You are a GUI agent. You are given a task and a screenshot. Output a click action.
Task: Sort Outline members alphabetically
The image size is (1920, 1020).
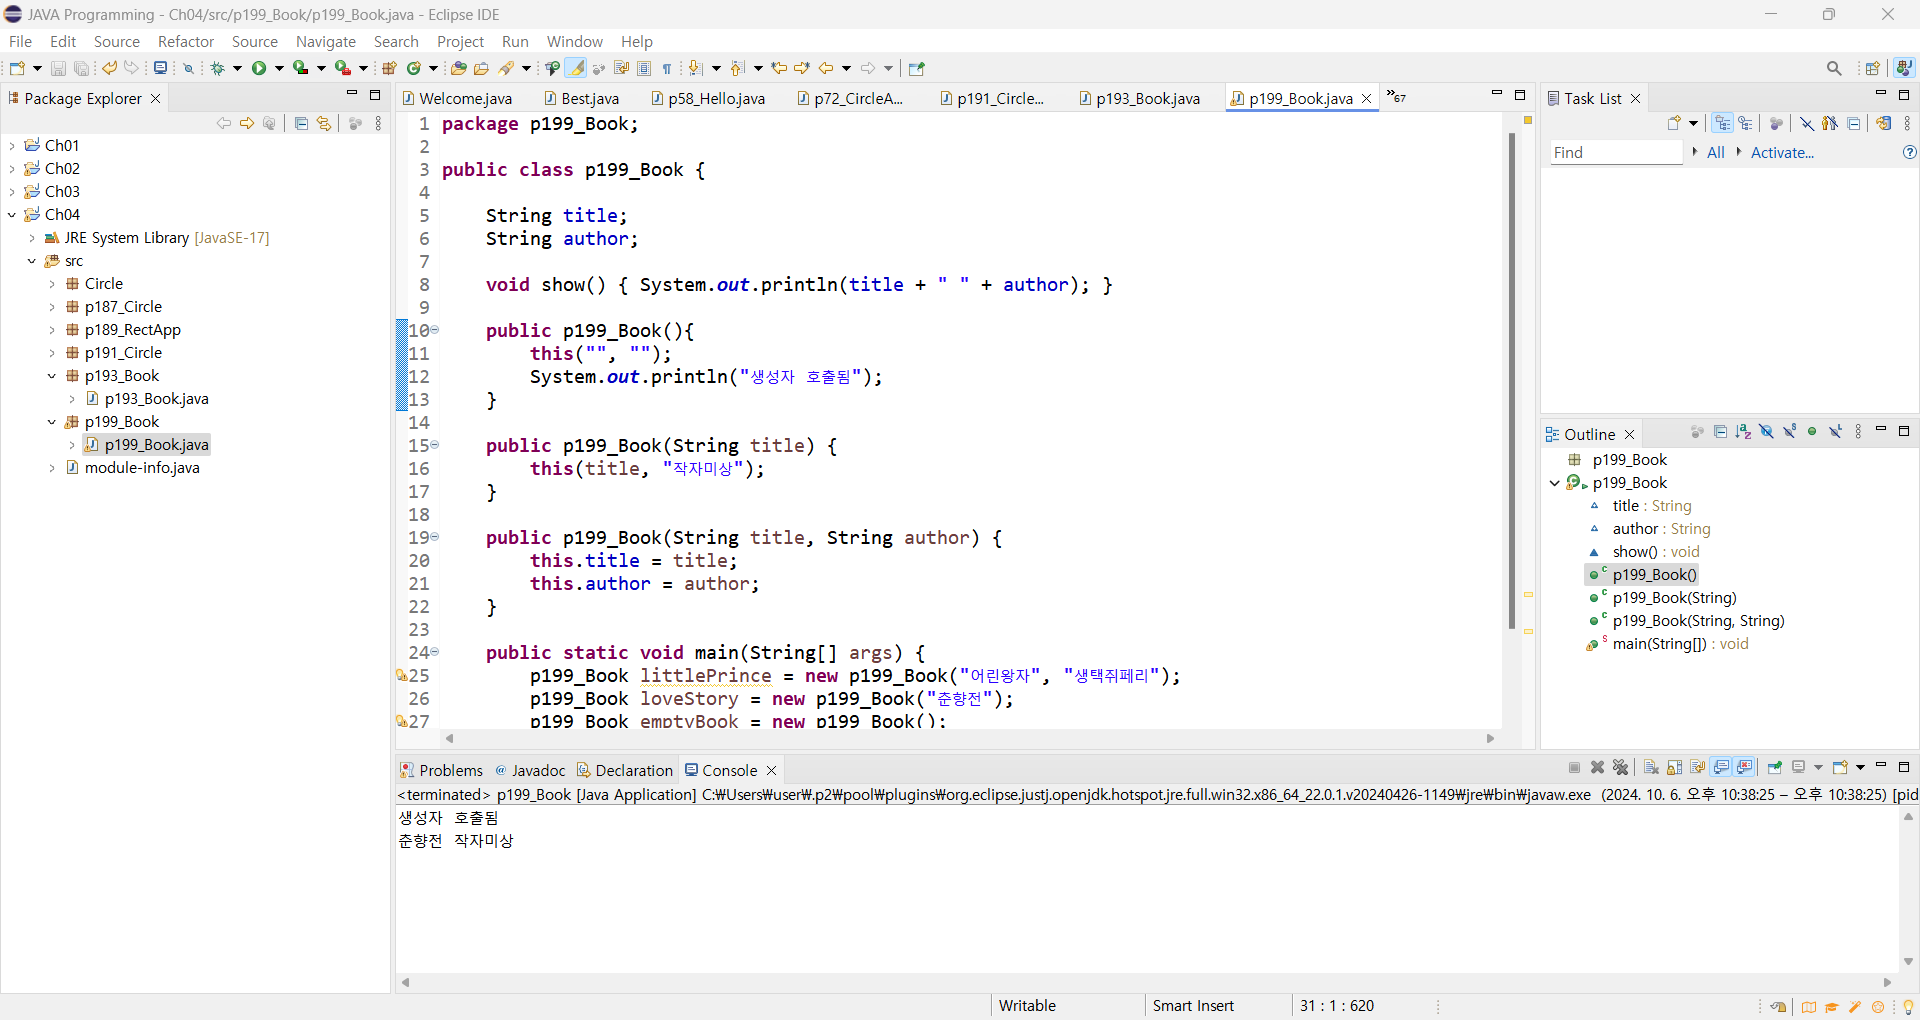1743,432
